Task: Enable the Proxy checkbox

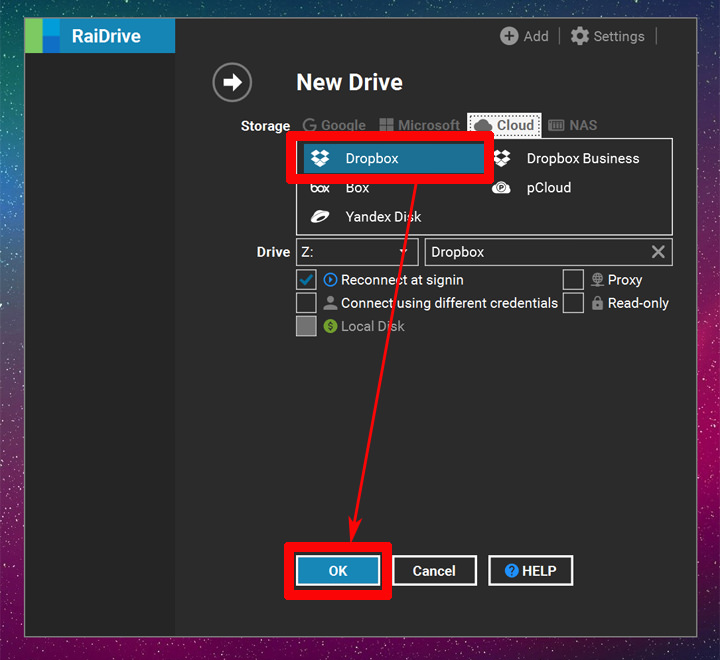Action: pyautogui.click(x=573, y=280)
